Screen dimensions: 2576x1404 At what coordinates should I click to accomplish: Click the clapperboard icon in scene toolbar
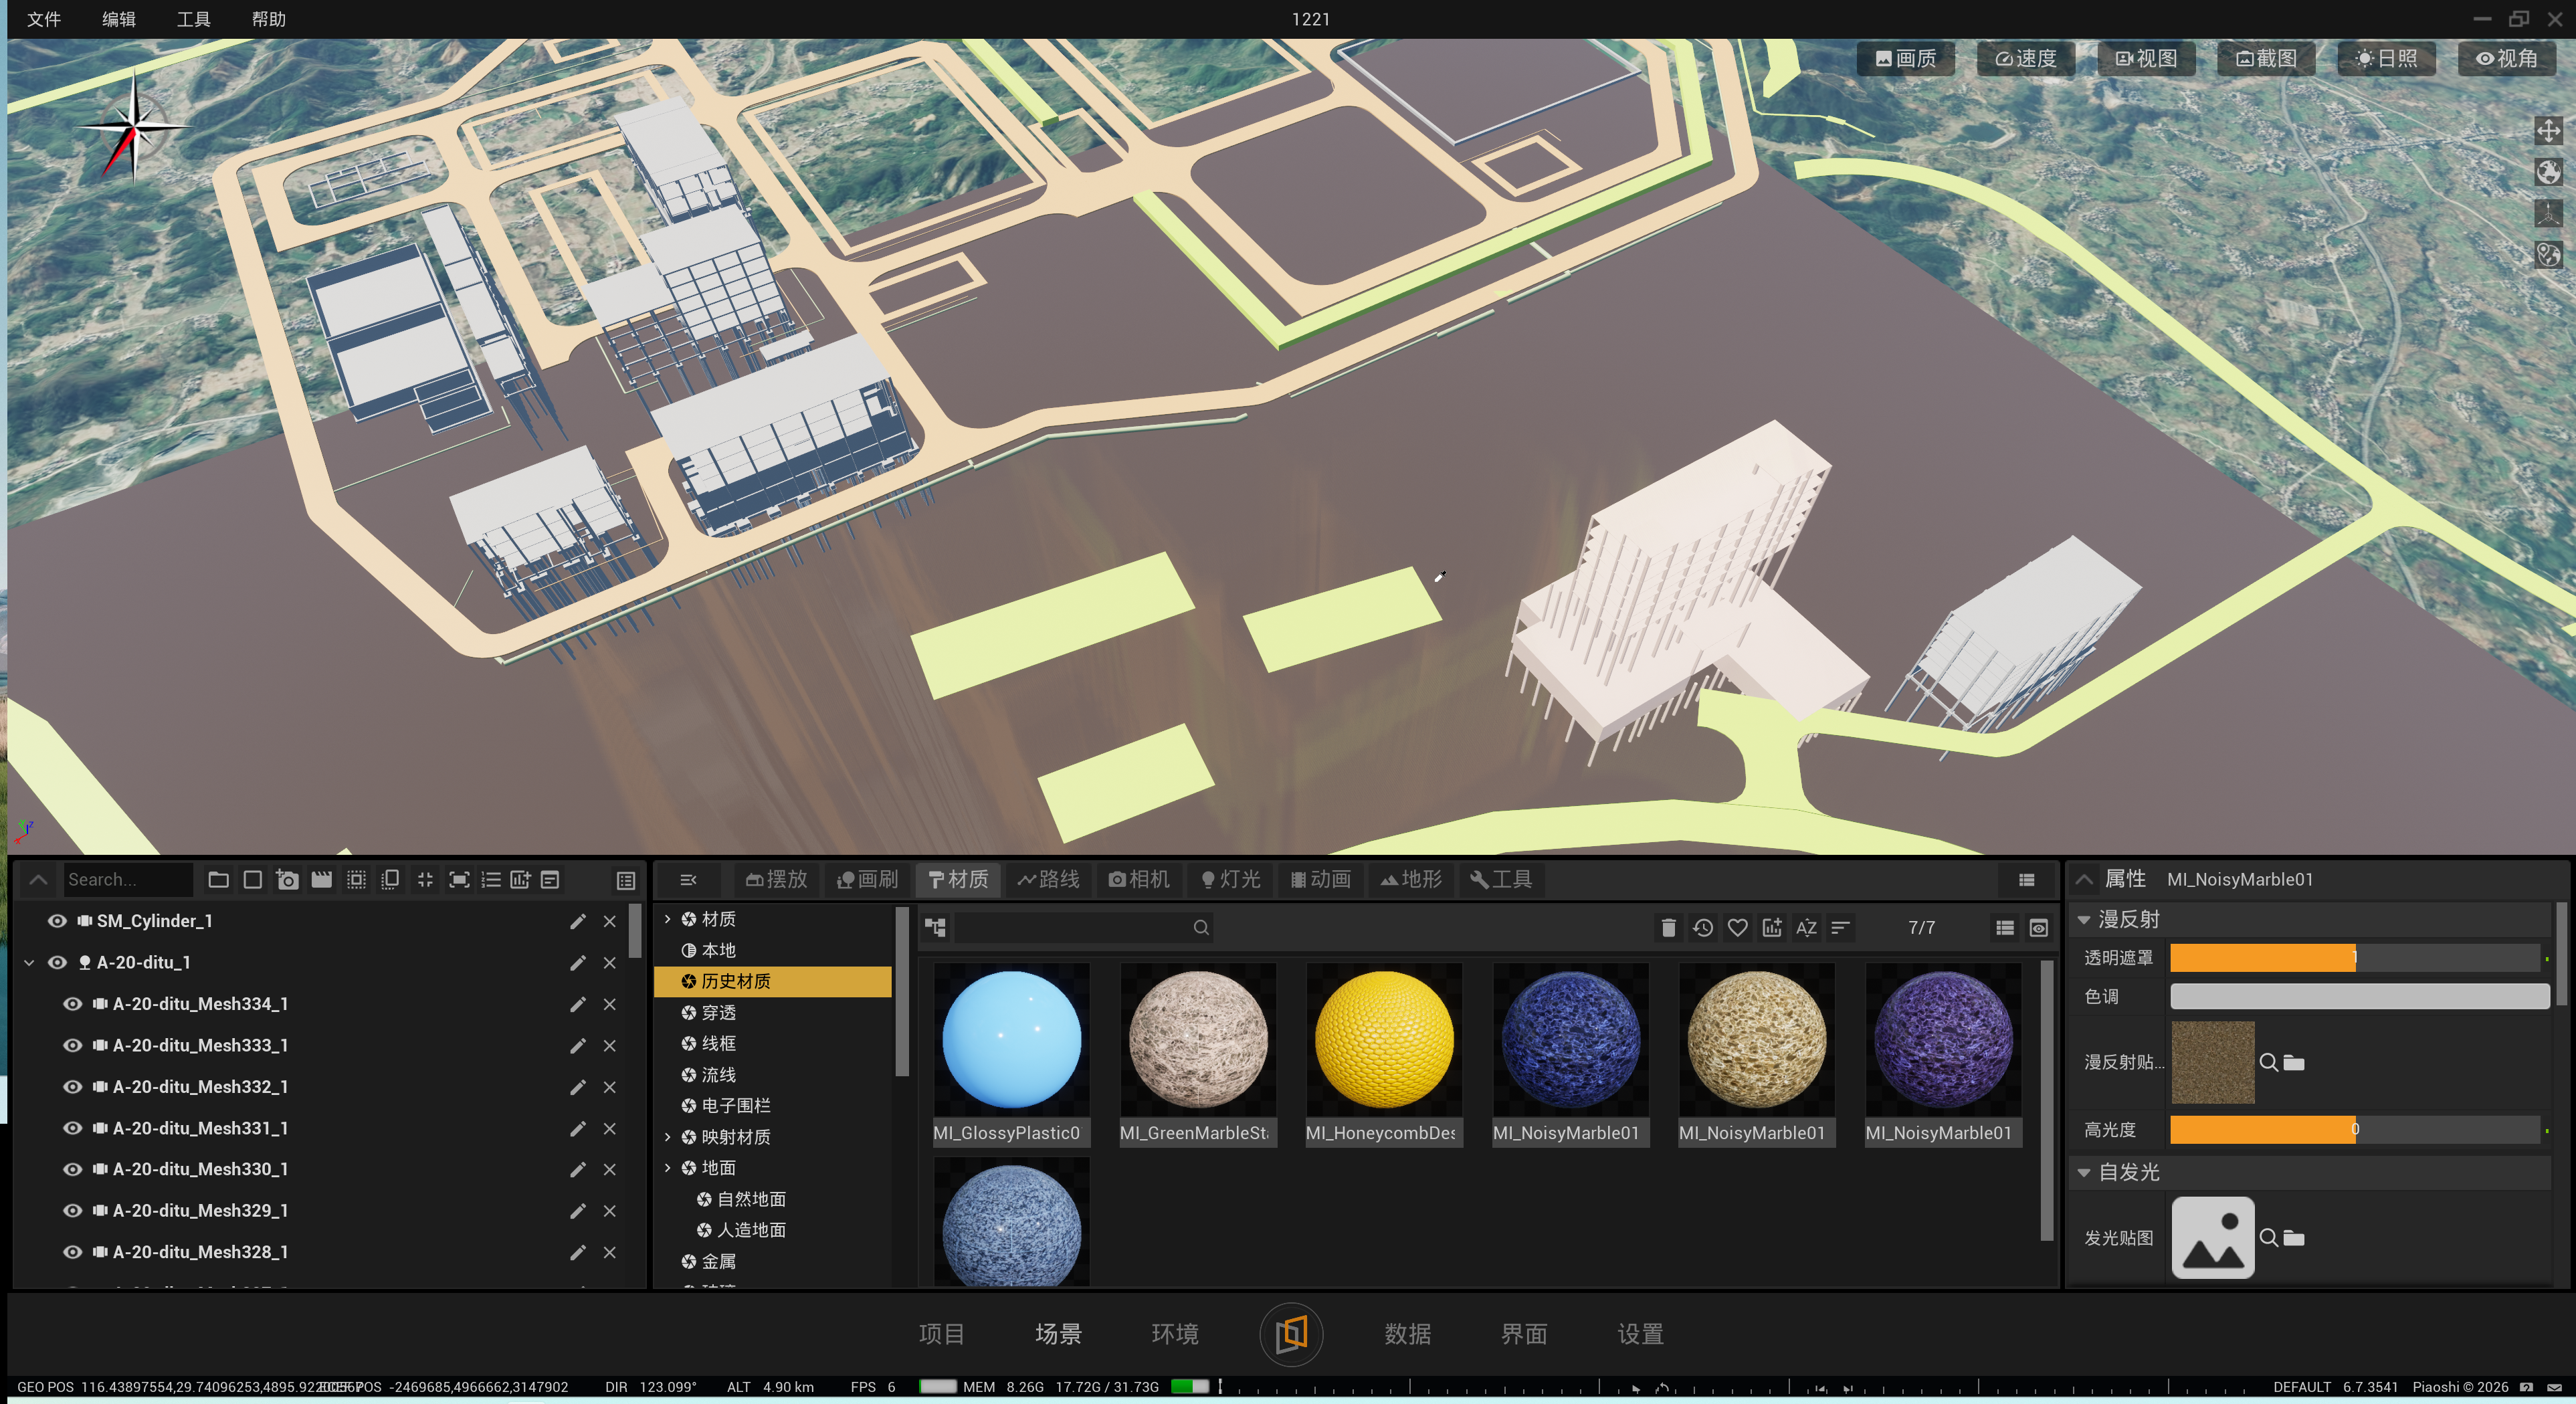click(321, 879)
